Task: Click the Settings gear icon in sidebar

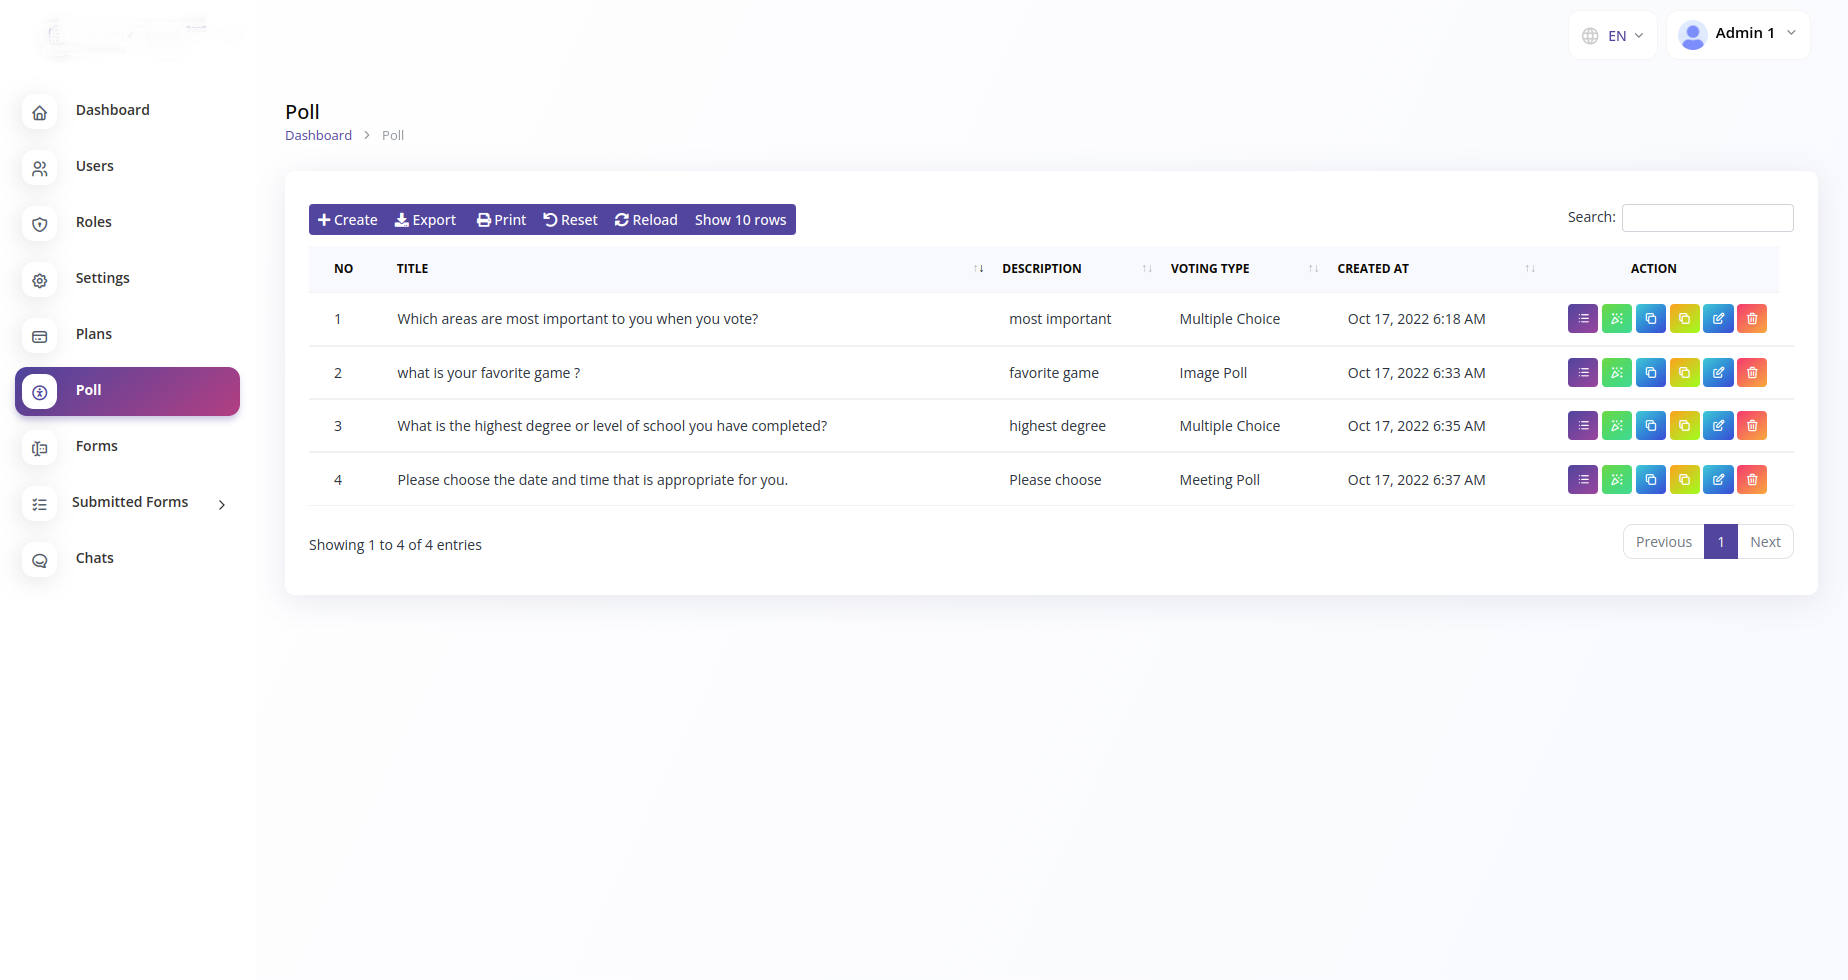Action: (x=40, y=281)
